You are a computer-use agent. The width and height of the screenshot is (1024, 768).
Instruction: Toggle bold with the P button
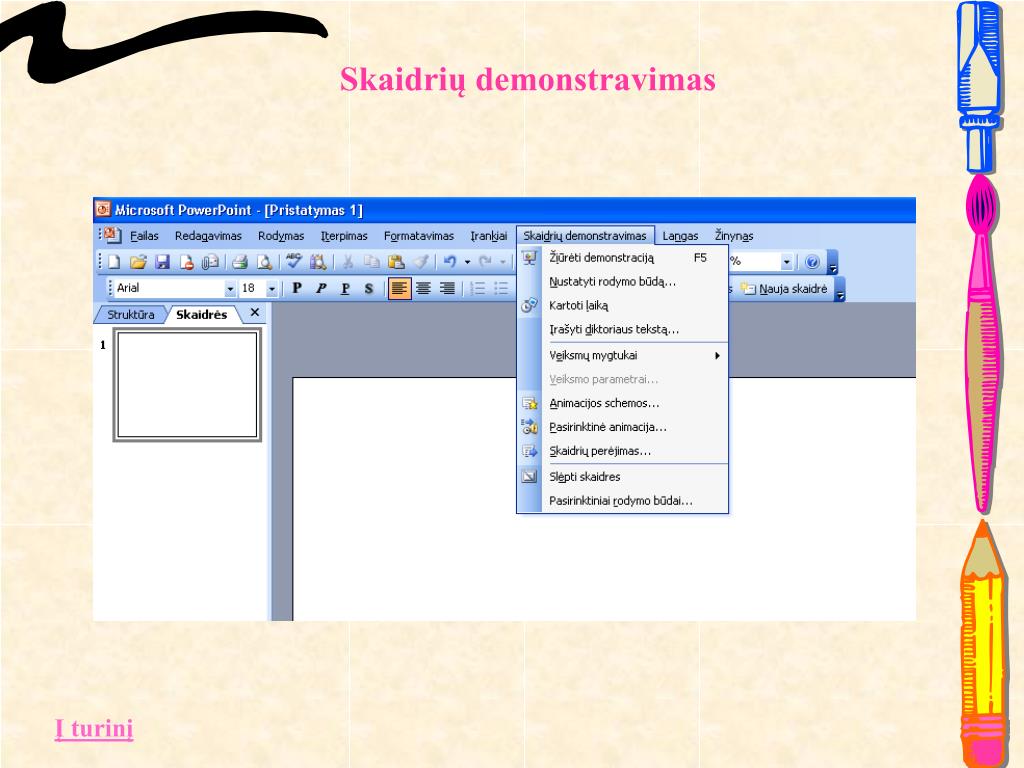[x=297, y=288]
